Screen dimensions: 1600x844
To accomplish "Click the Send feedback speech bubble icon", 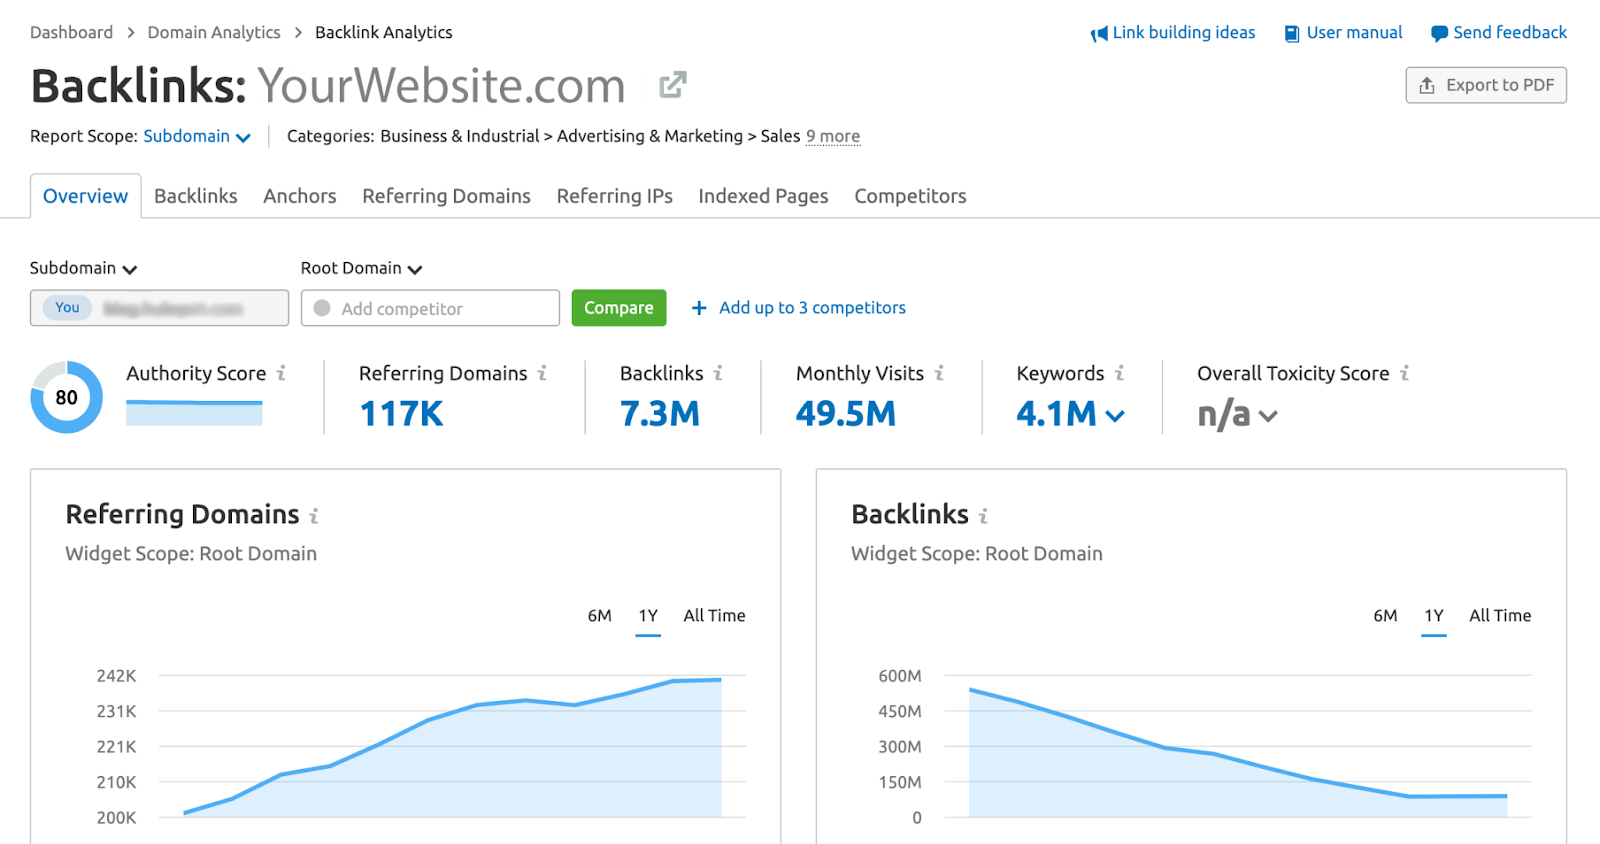I will tap(1439, 34).
